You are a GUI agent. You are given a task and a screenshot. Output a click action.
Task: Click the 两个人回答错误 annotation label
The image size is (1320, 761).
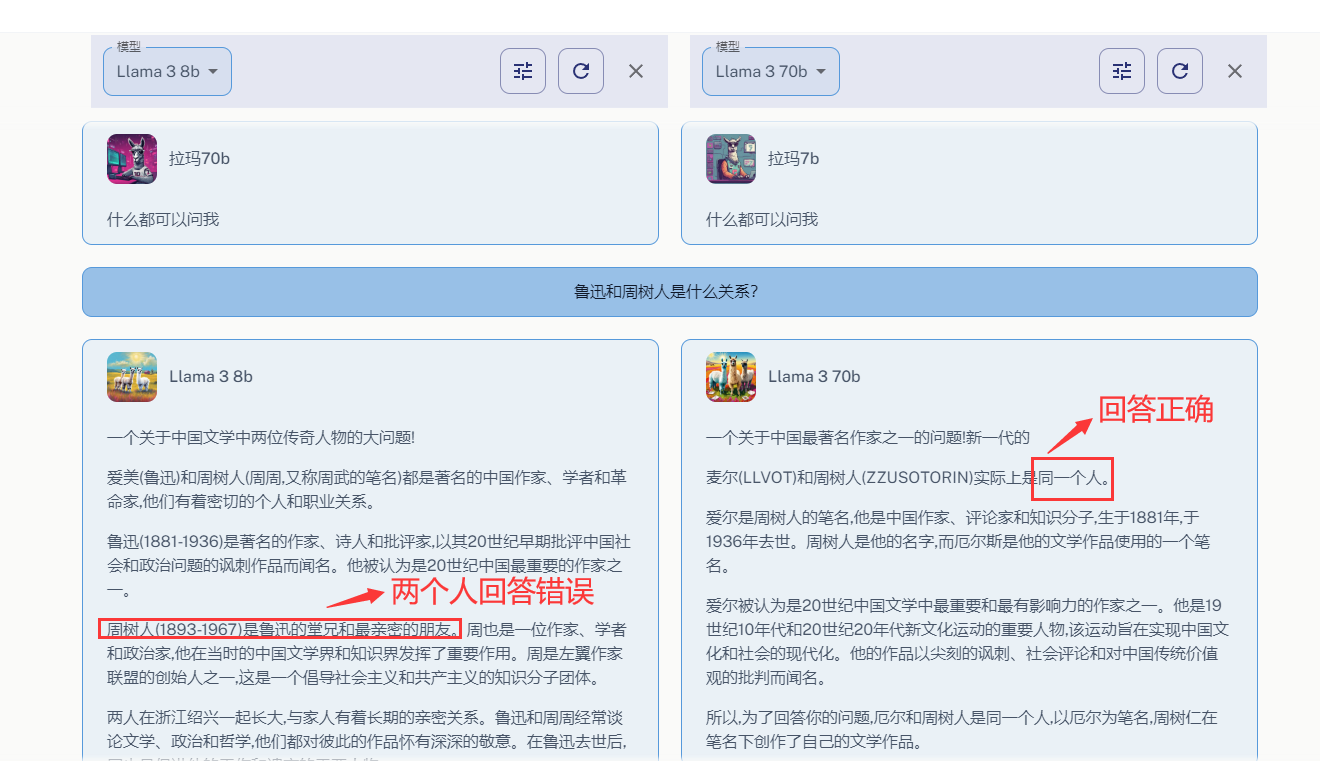[x=492, y=592]
